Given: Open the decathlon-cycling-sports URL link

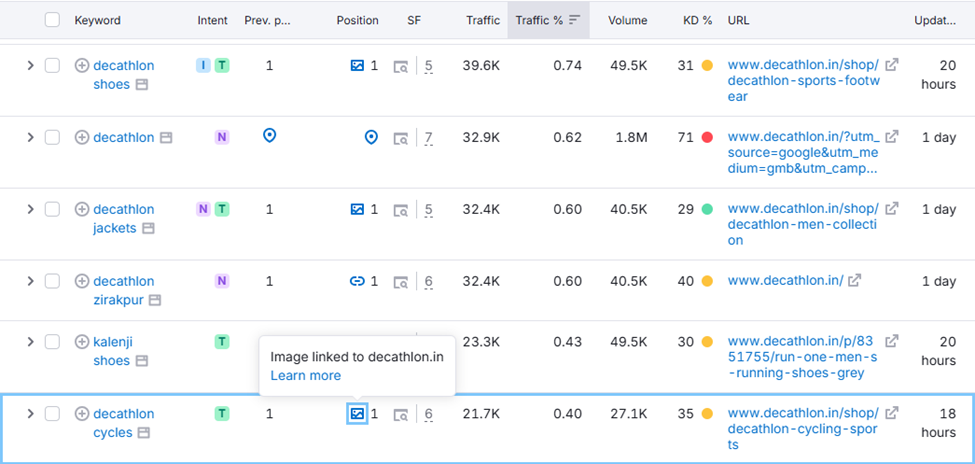Looking at the screenshot, I should [x=803, y=429].
